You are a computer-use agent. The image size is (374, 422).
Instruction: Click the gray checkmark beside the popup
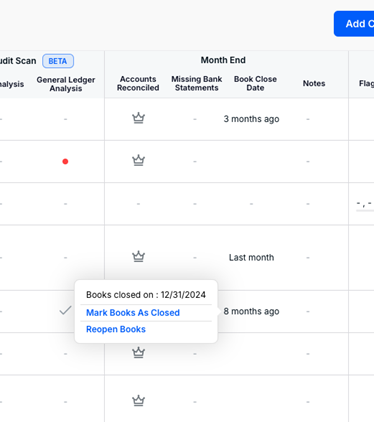point(65,311)
